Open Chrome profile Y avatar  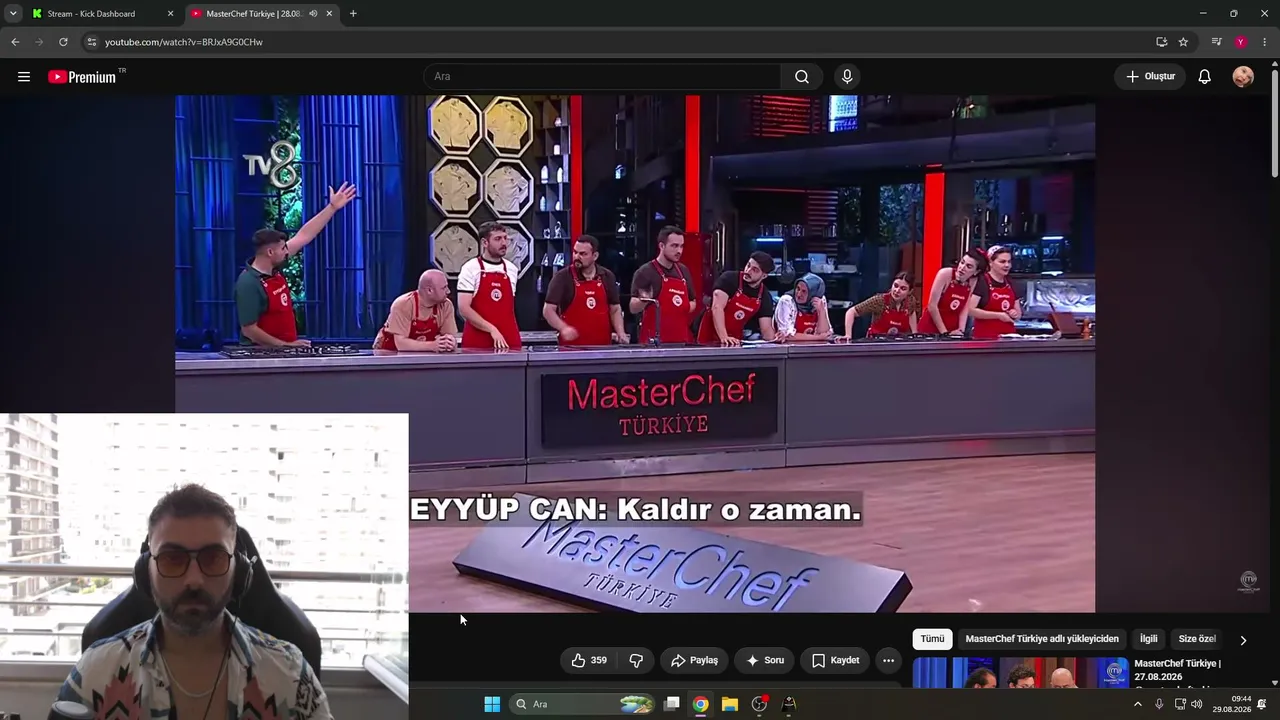(1241, 42)
